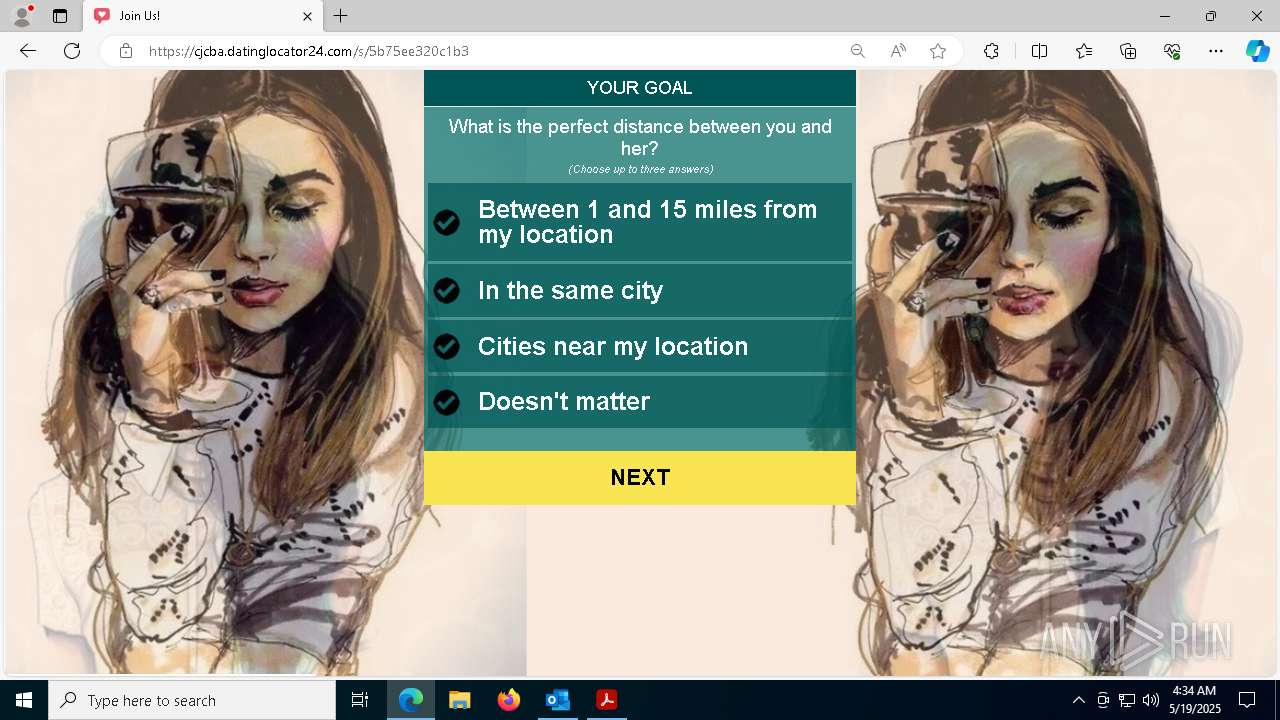Image resolution: width=1280 pixels, height=720 pixels.
Task: Check 'Doesn't matter' option
Action: (x=640, y=402)
